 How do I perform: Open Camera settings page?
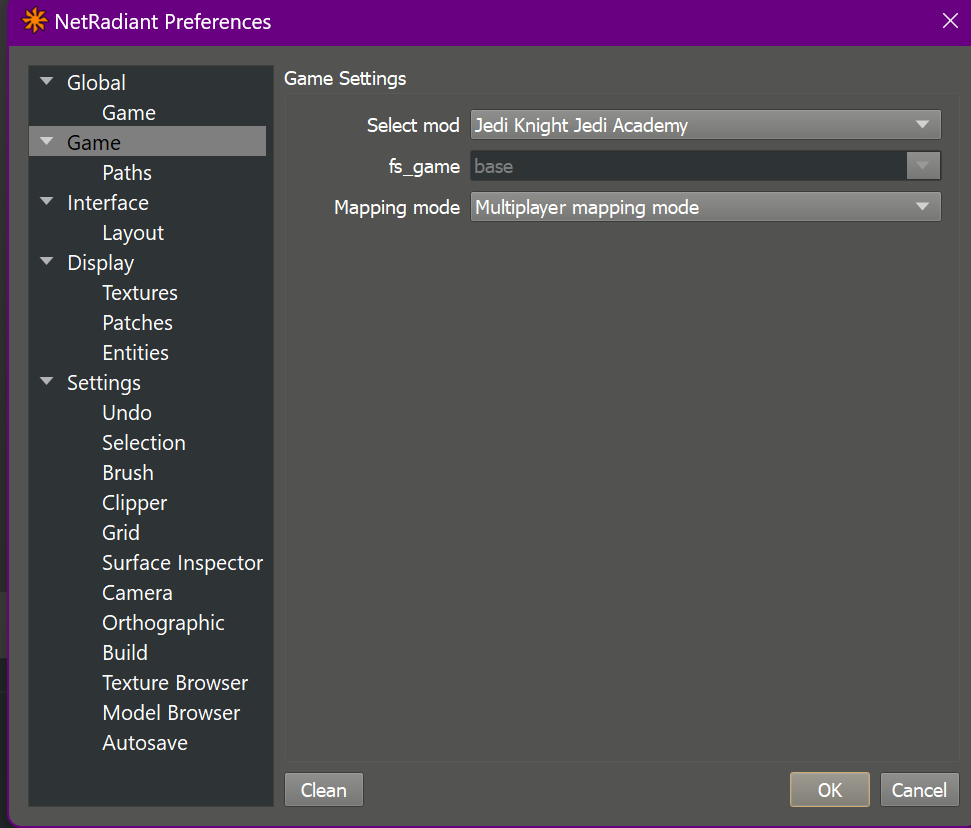pos(137,593)
